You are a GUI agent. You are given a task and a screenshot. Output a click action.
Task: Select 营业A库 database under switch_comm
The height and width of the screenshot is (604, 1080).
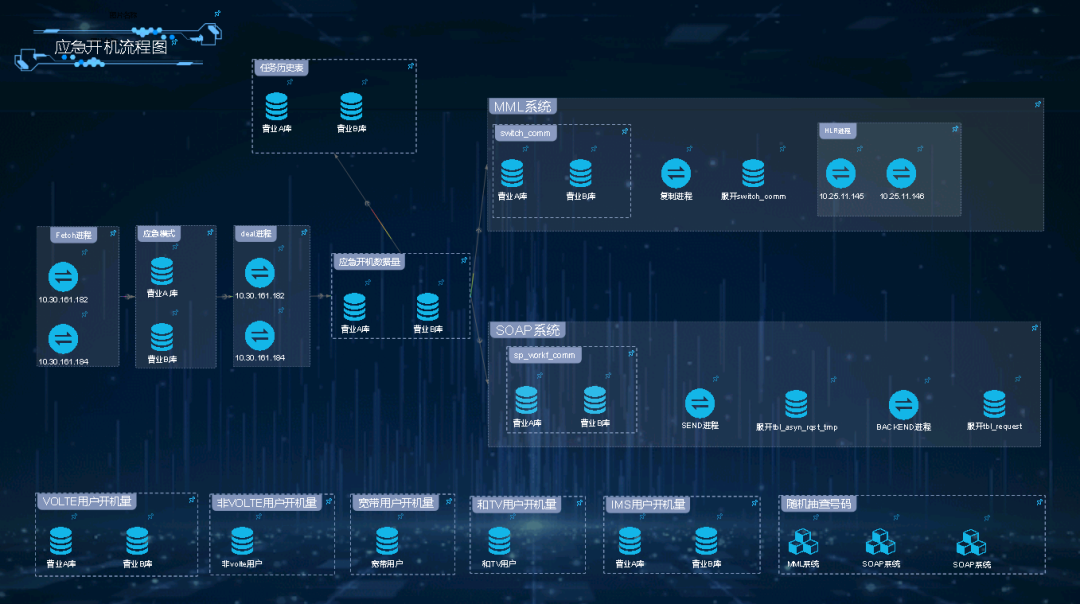pyautogui.click(x=512, y=174)
